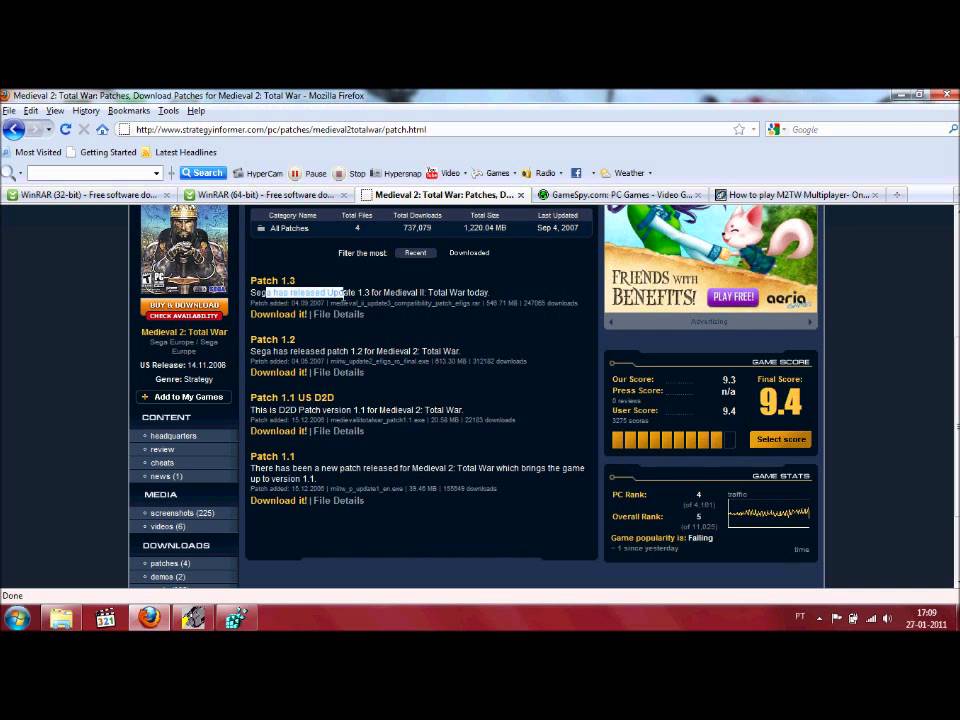
Task: Click the toolbar magnifying glass icon
Action: click(x=8, y=173)
